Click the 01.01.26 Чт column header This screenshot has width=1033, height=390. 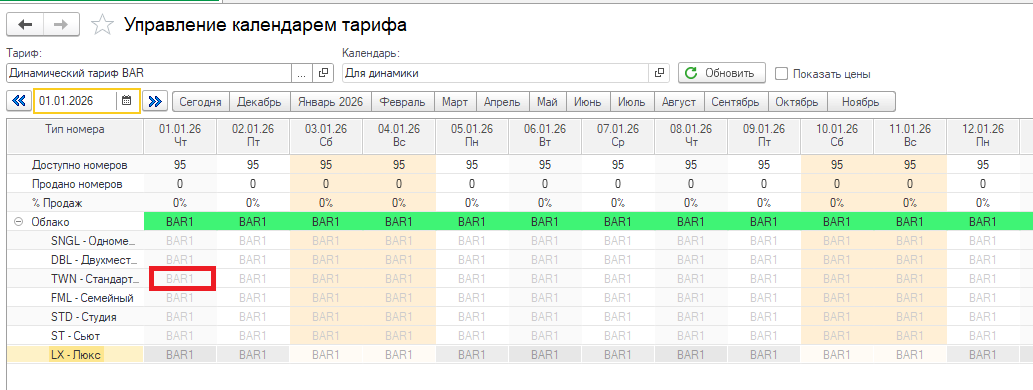tap(180, 136)
